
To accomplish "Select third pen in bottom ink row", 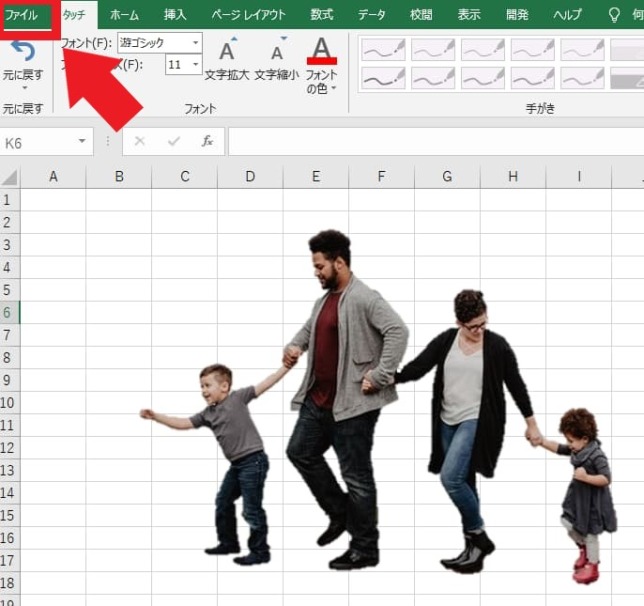I will [483, 78].
